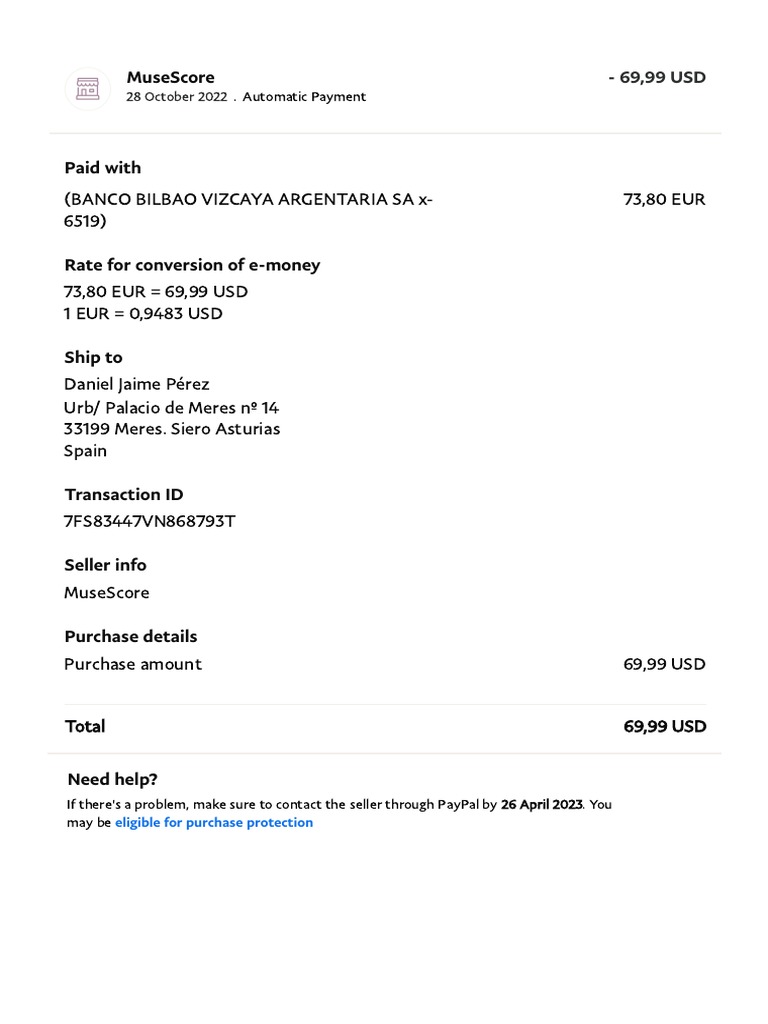Click the Purchase amount row label
The width and height of the screenshot is (768, 1024).
coord(133,664)
